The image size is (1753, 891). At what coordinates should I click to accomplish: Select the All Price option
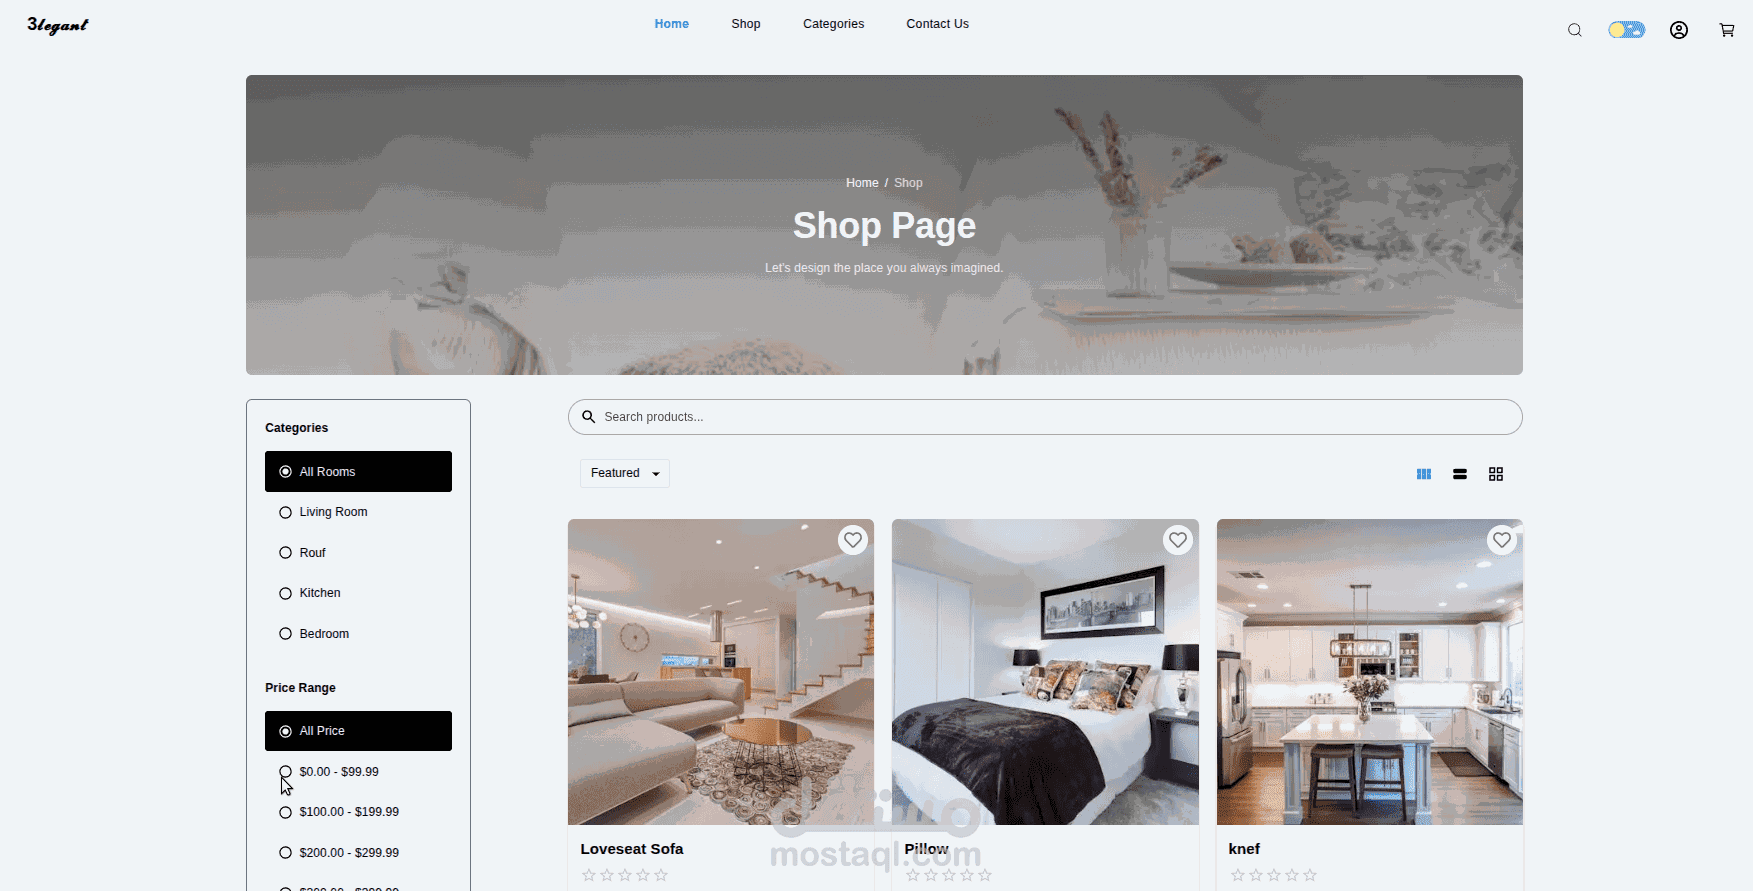pyautogui.click(x=358, y=731)
